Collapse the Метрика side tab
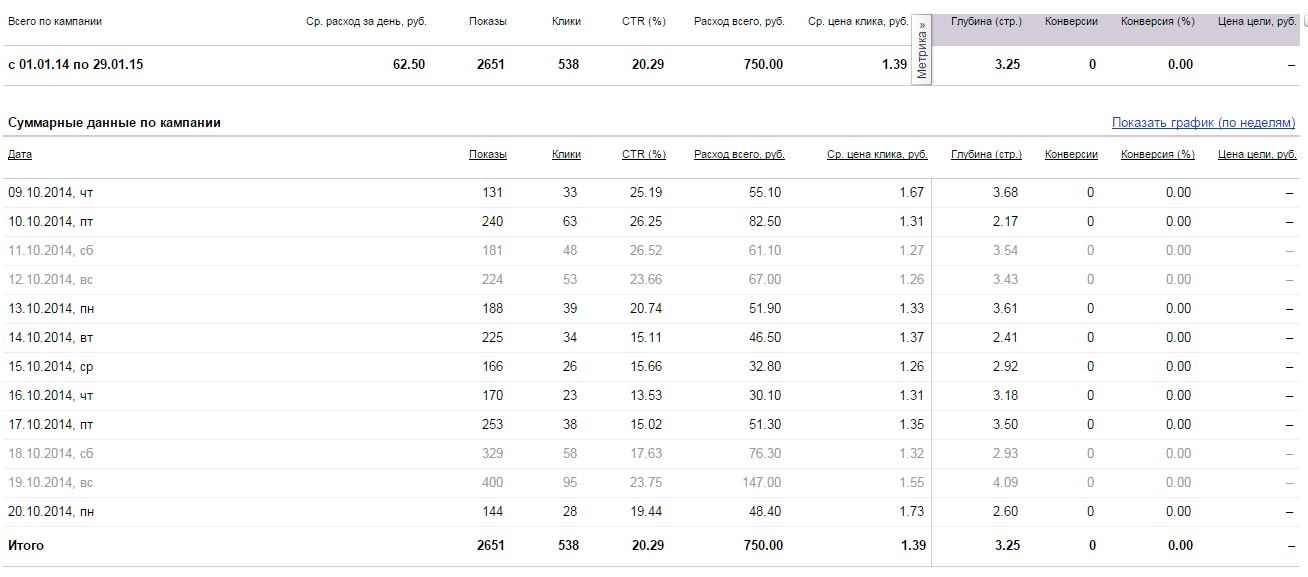The image size is (1308, 577). tap(921, 49)
